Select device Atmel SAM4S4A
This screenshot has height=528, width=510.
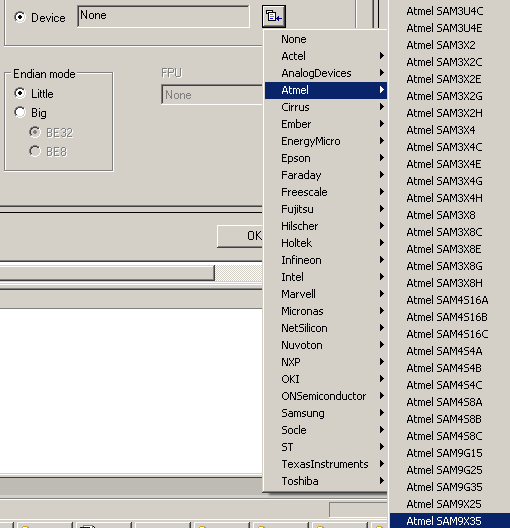pyautogui.click(x=450, y=351)
